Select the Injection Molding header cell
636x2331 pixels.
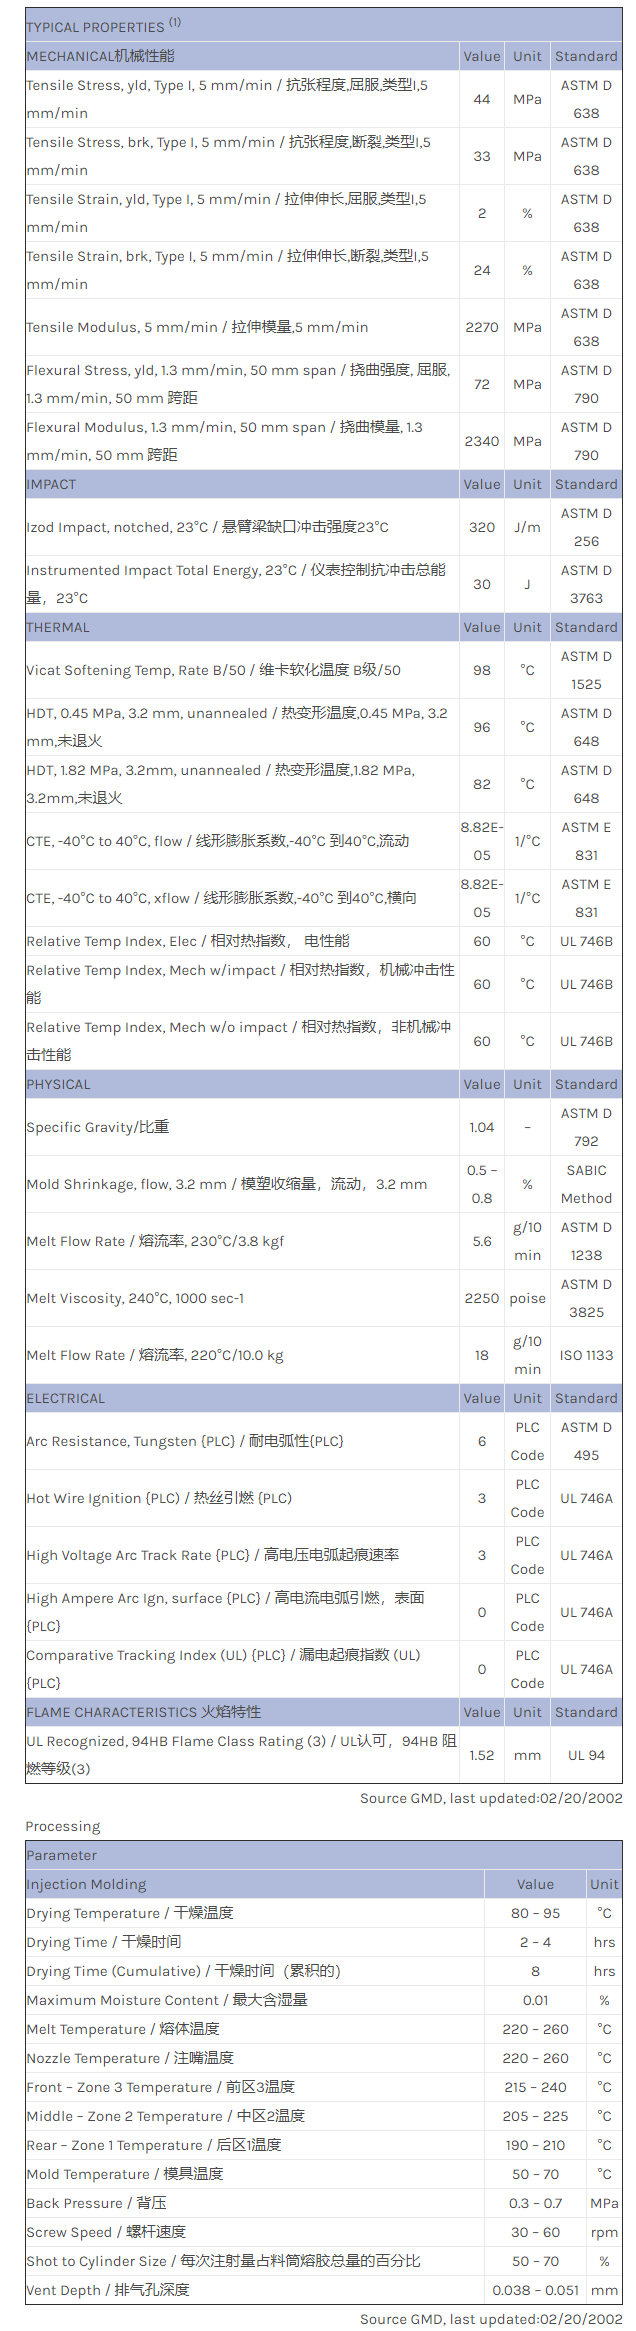click(x=87, y=1885)
